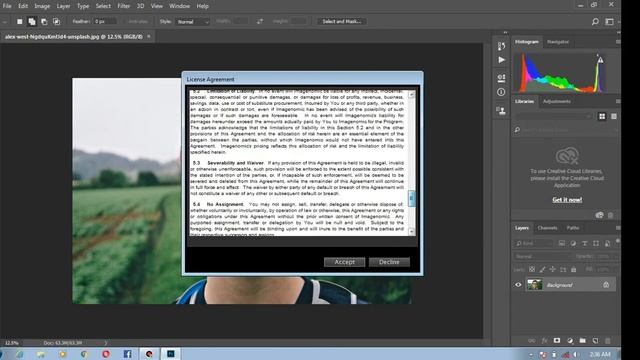Toggle pixel layer filter in Layers panel

click(562, 243)
